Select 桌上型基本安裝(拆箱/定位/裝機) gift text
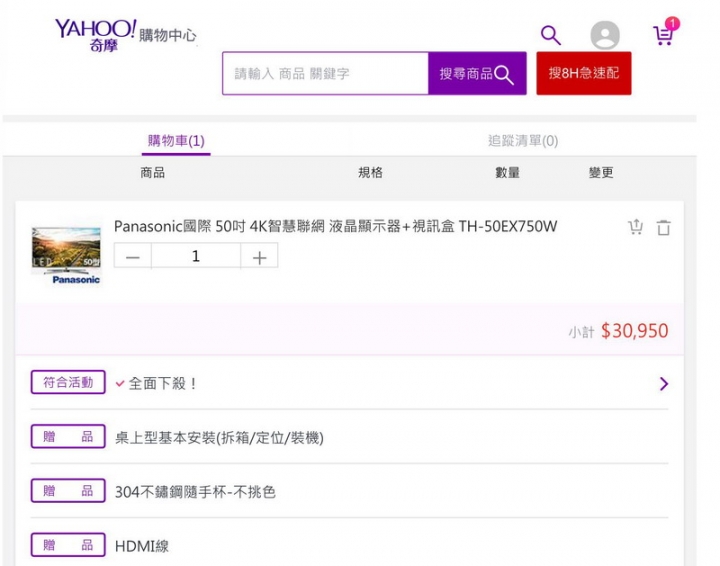The width and height of the screenshot is (720, 566). (x=219, y=438)
